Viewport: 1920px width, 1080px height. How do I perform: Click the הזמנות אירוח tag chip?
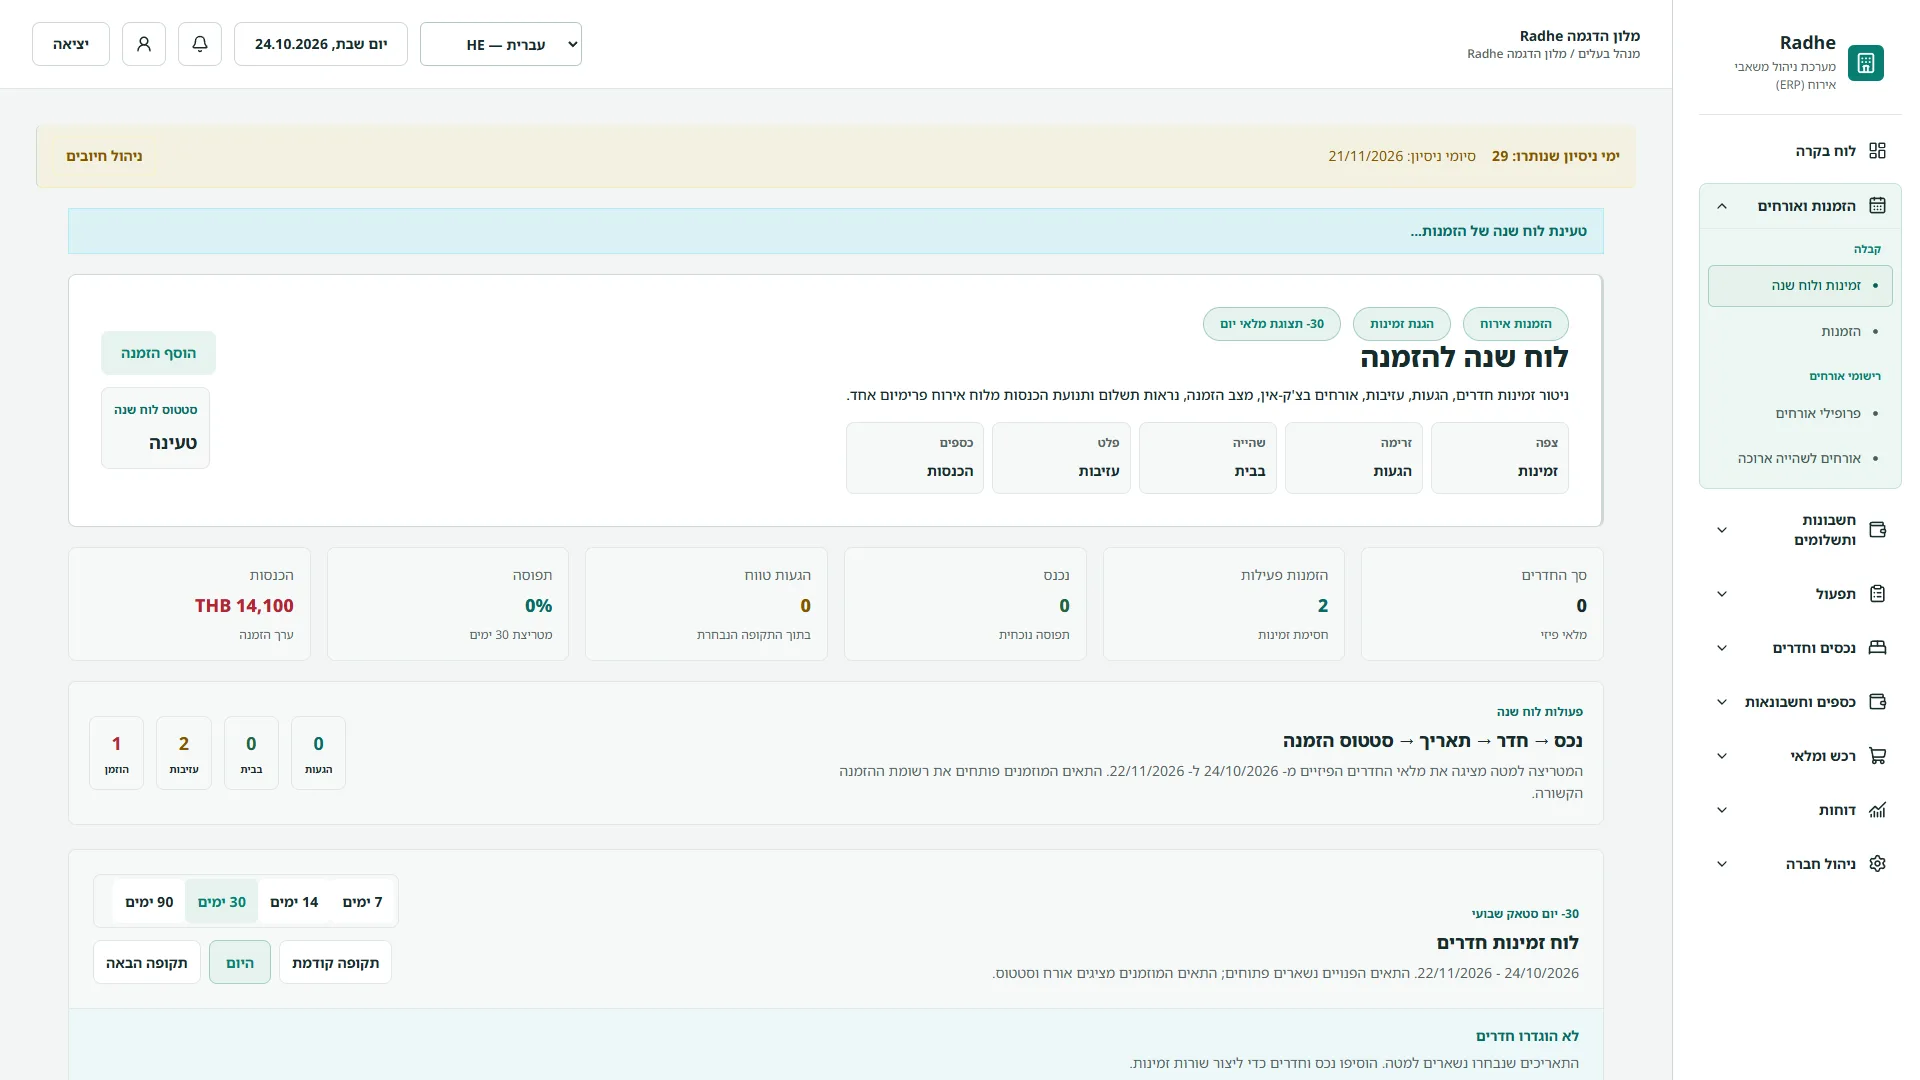[1516, 324]
